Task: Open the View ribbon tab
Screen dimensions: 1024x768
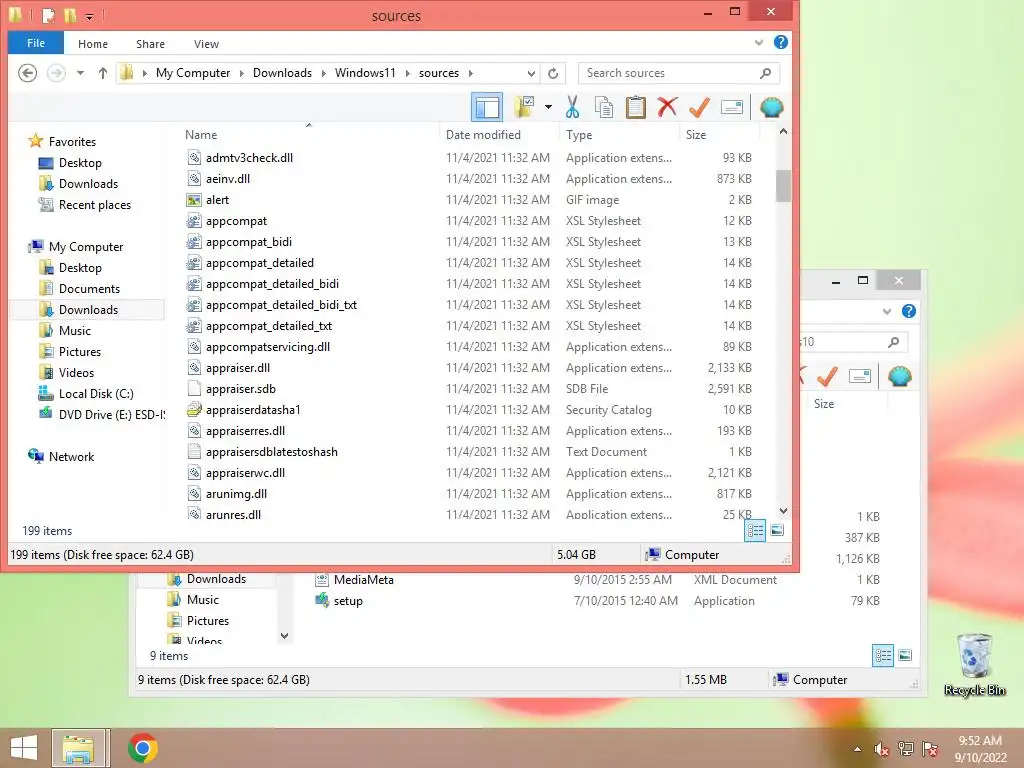Action: coord(206,44)
